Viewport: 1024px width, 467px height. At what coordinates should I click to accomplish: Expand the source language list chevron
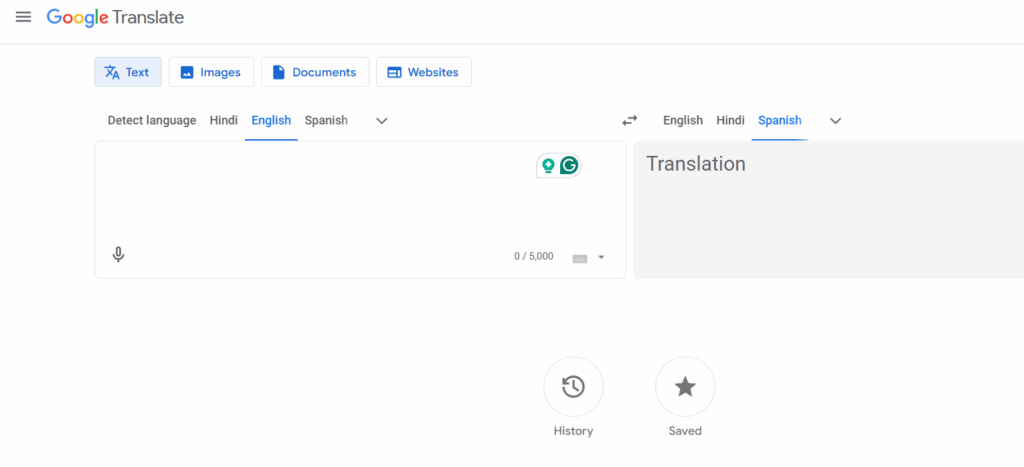click(x=381, y=121)
